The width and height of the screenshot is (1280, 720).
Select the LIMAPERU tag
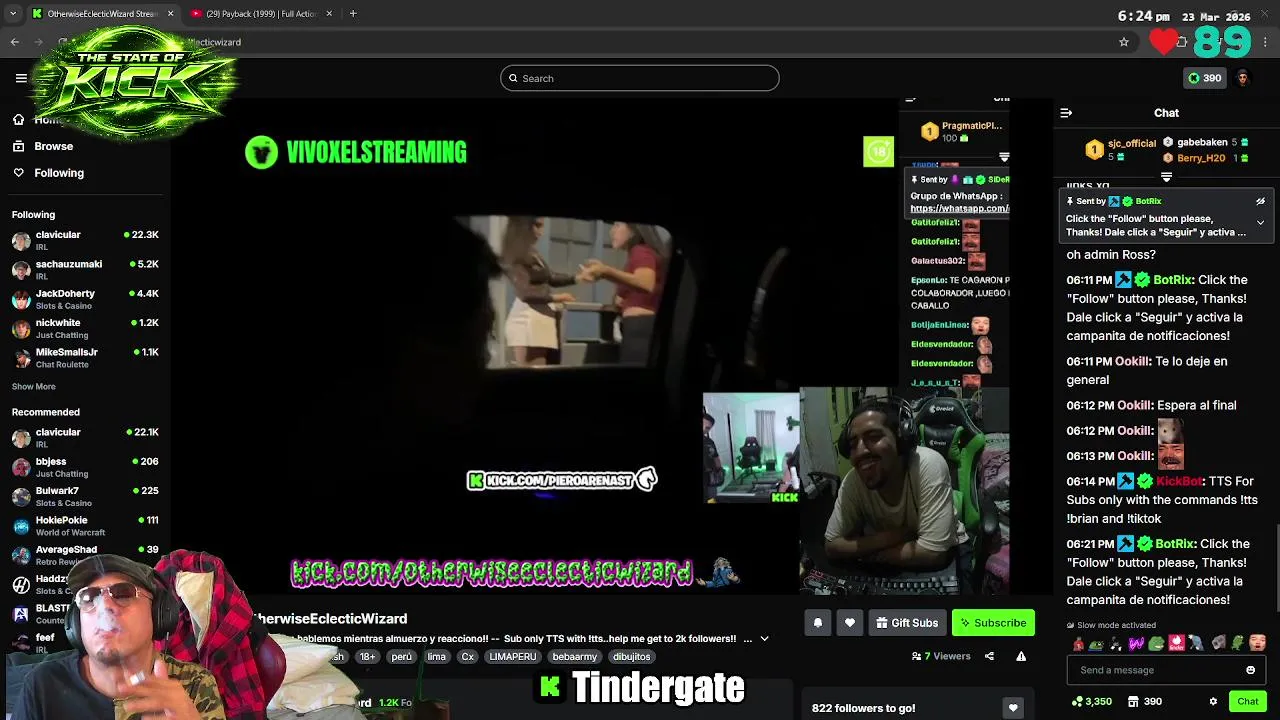click(512, 657)
